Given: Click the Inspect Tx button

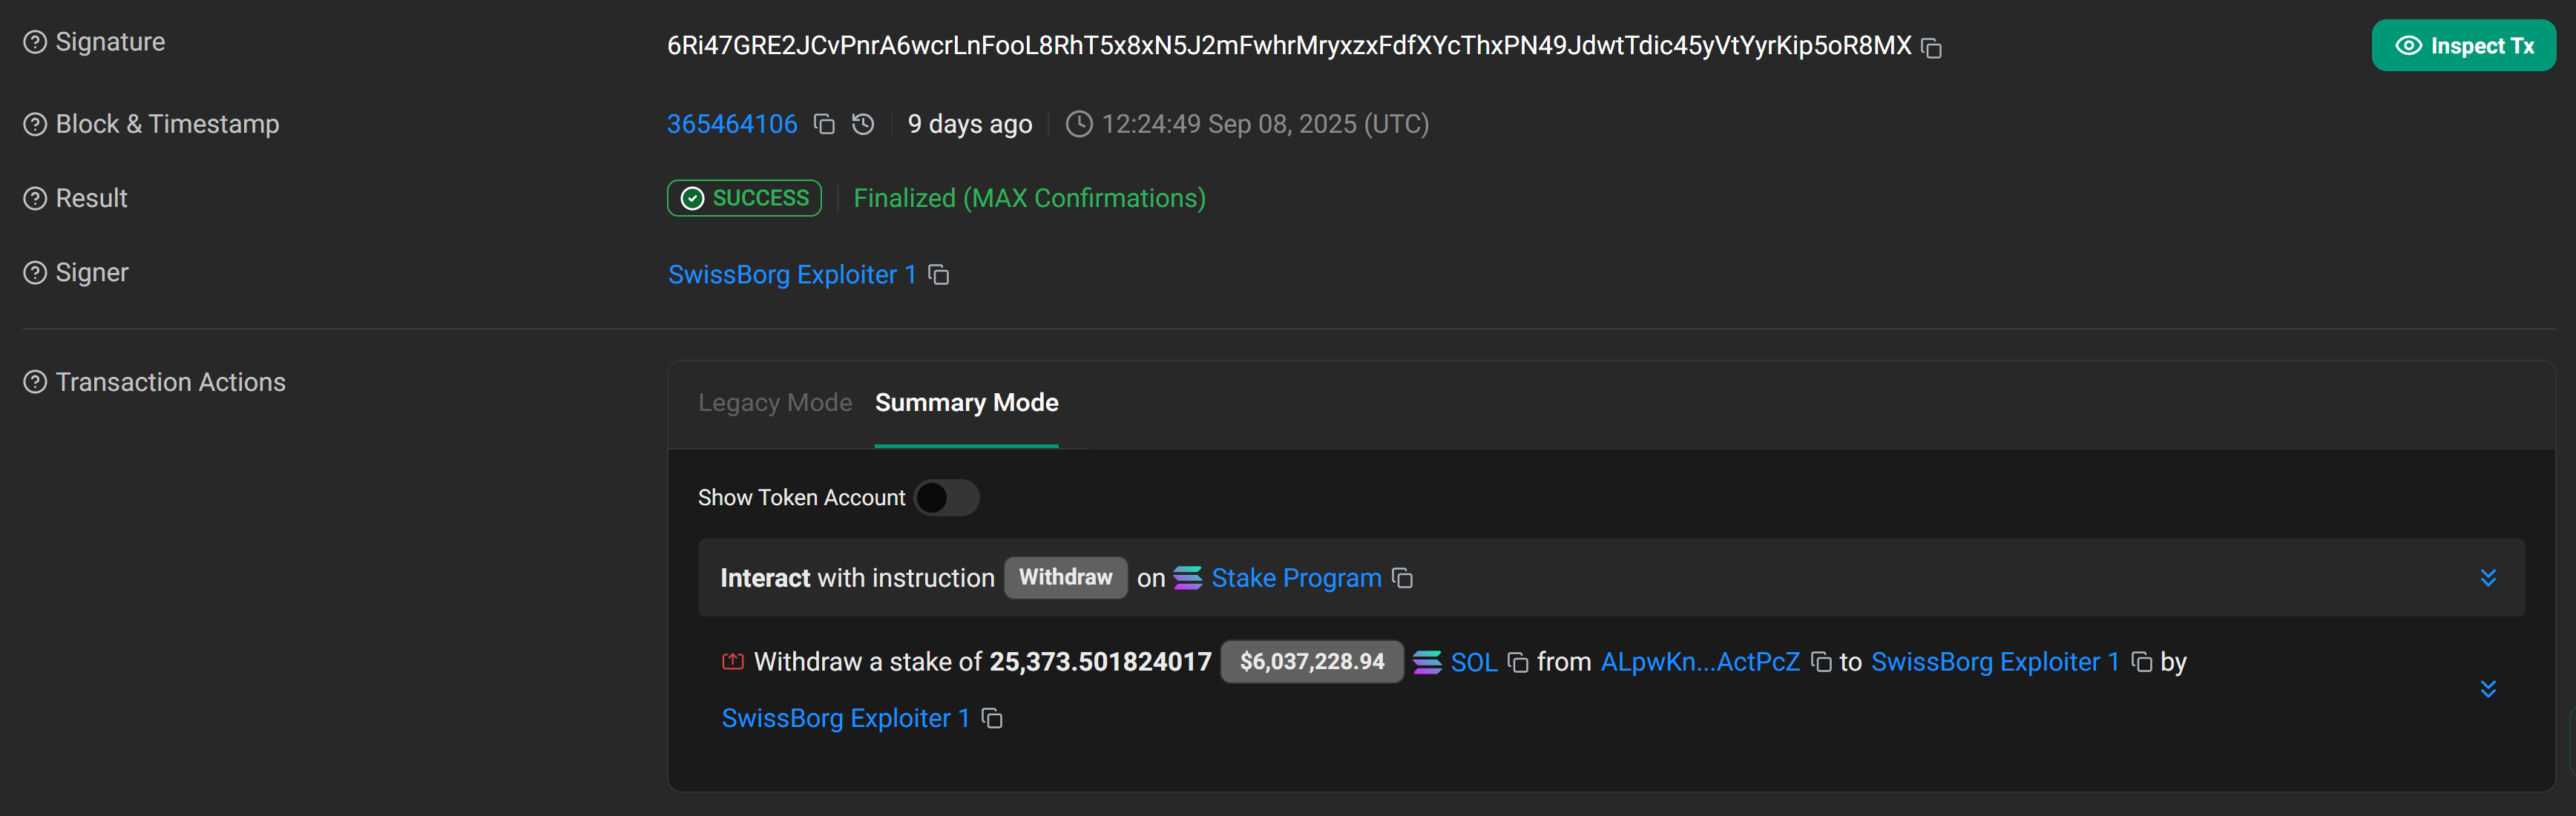Looking at the screenshot, I should (2463, 46).
